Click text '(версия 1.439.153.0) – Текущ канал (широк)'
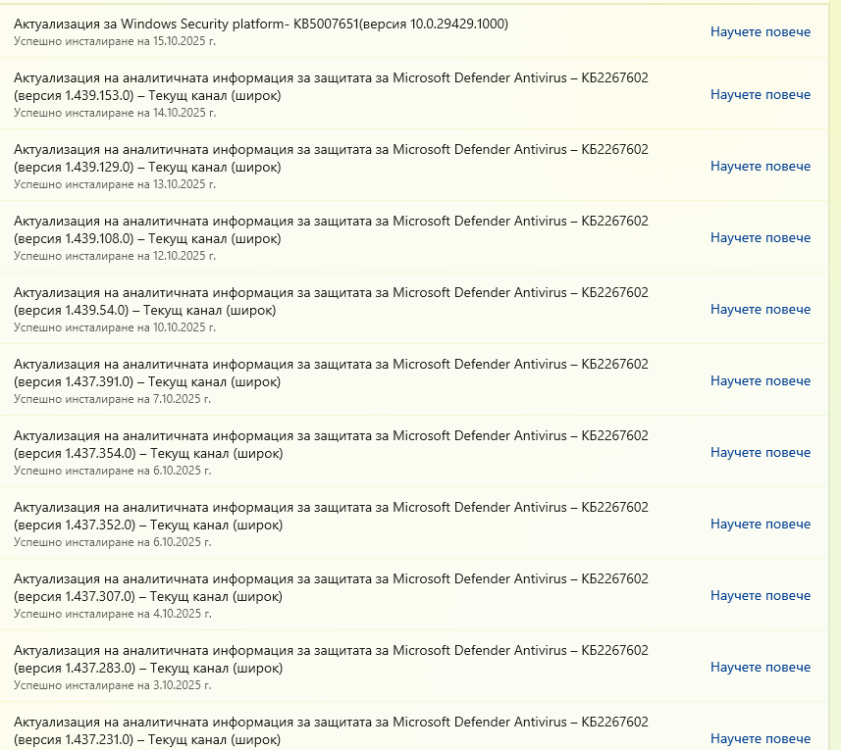 pyautogui.click(x=147, y=96)
